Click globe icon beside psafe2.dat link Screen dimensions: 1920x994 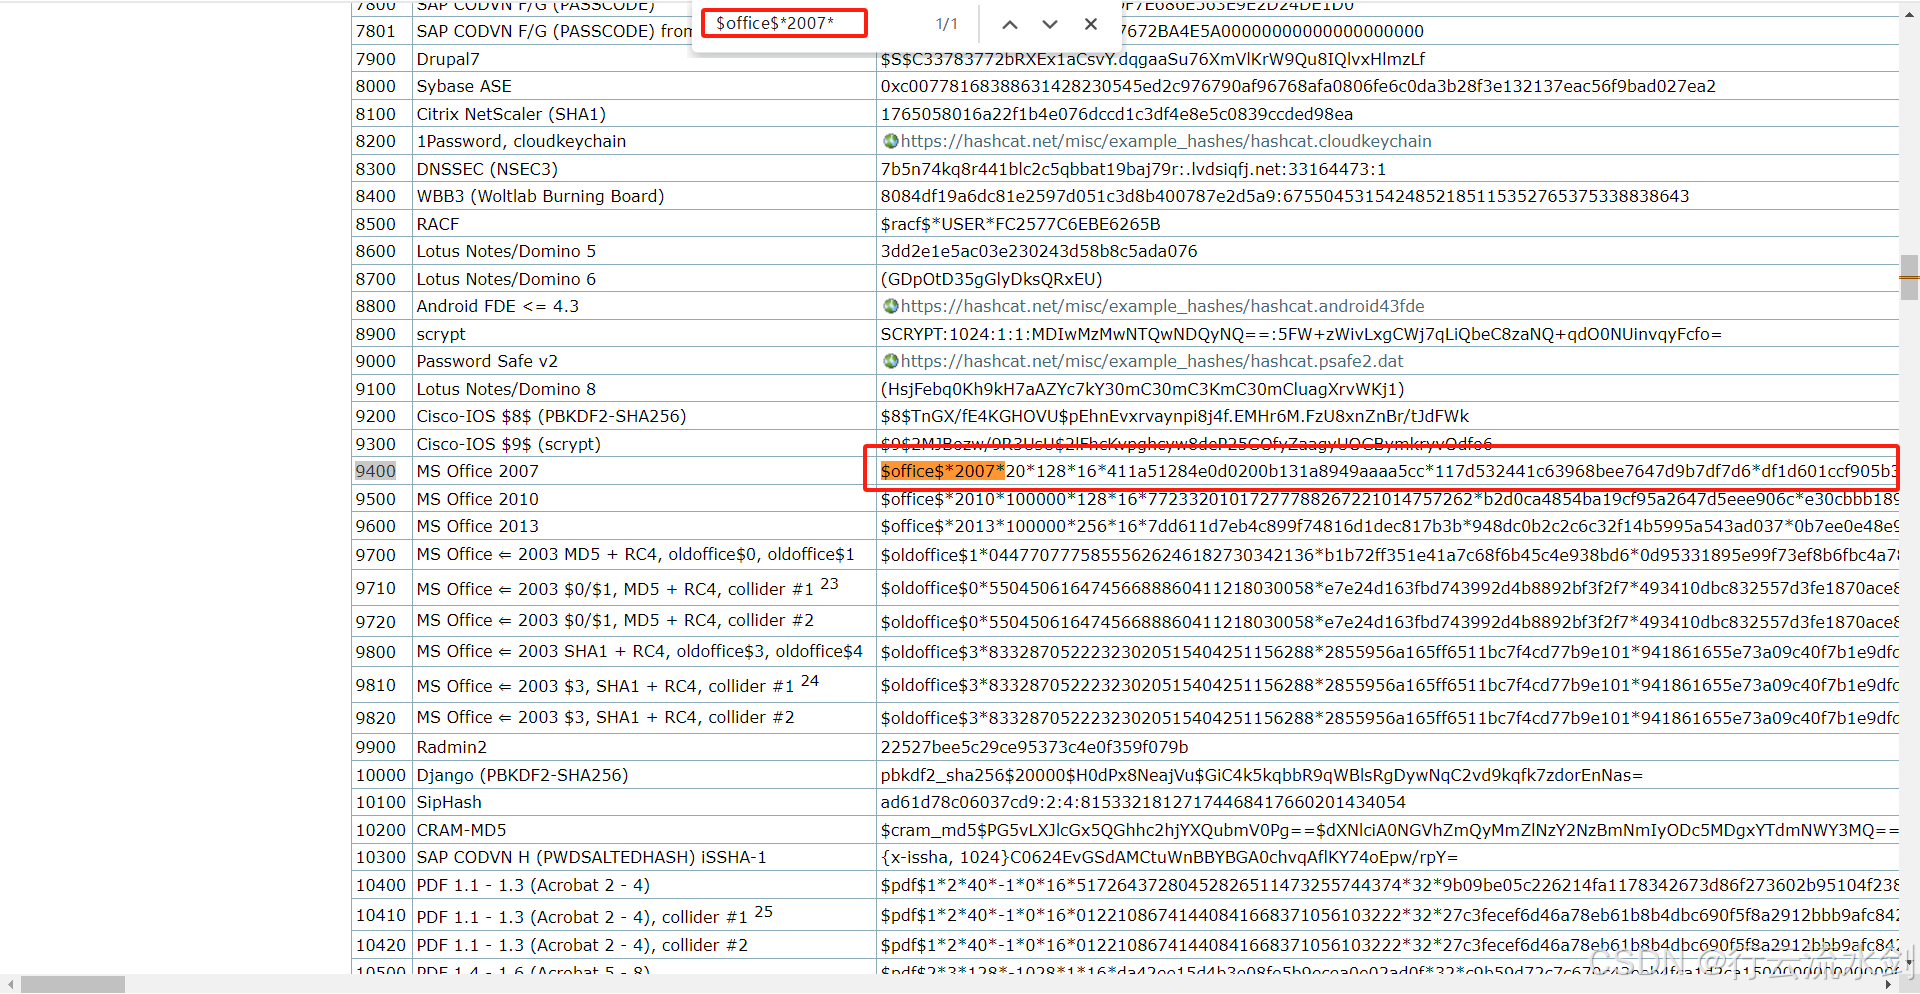890,362
